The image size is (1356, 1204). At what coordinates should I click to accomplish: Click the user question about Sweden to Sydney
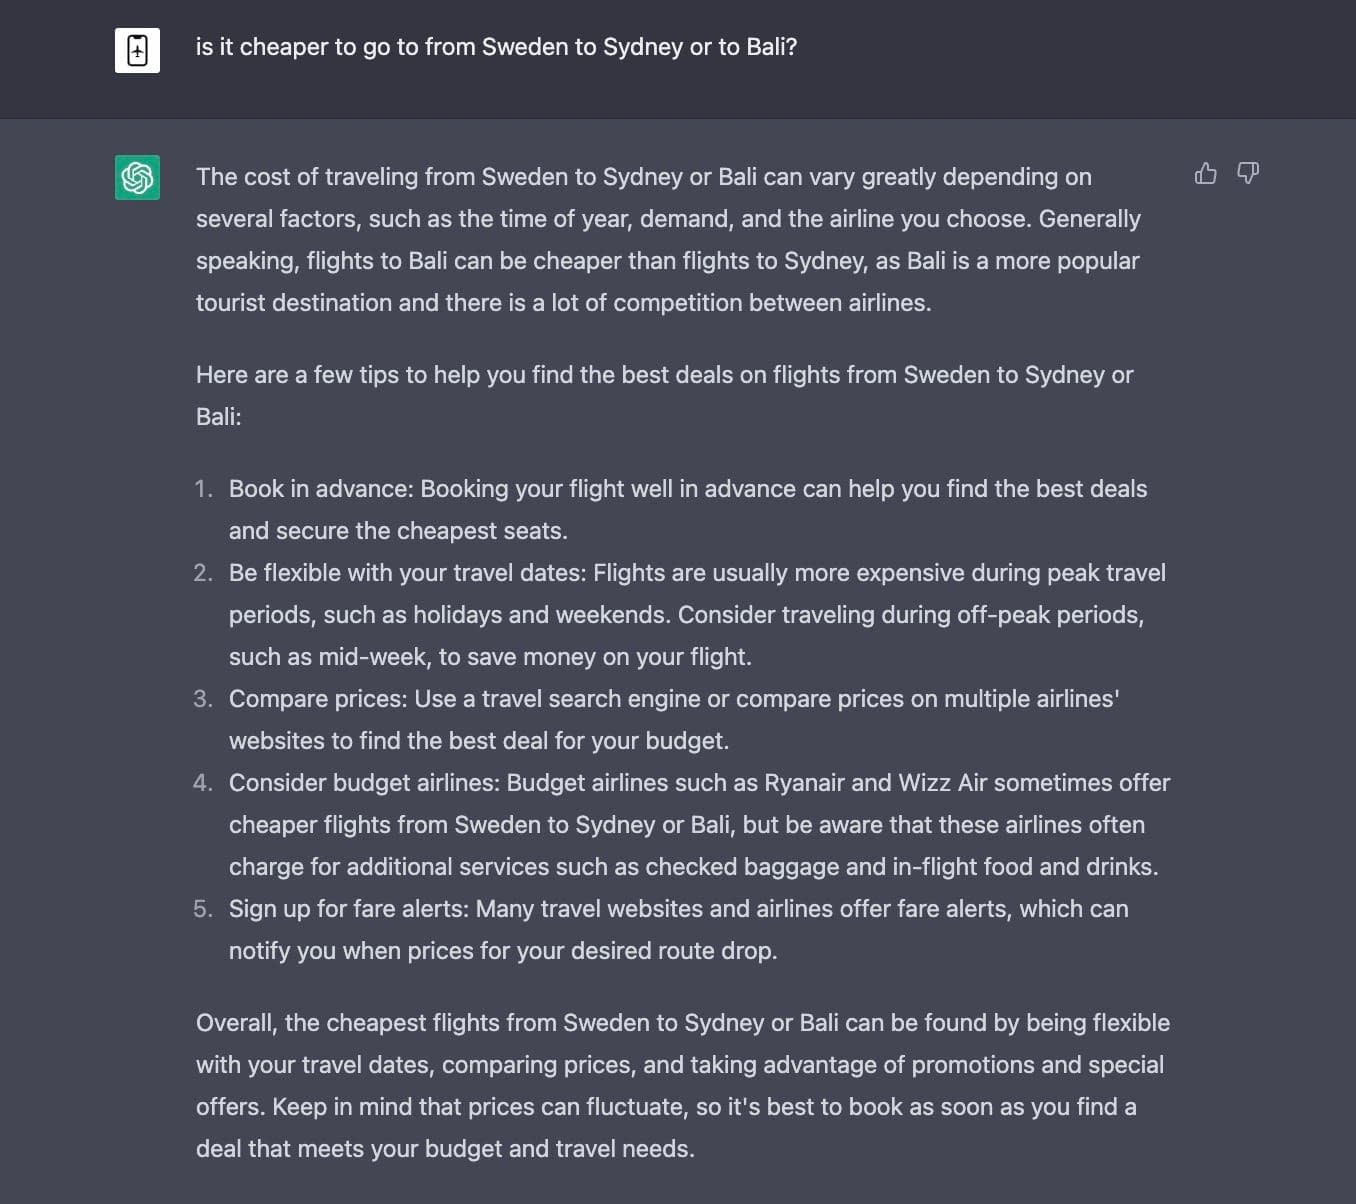496,47
